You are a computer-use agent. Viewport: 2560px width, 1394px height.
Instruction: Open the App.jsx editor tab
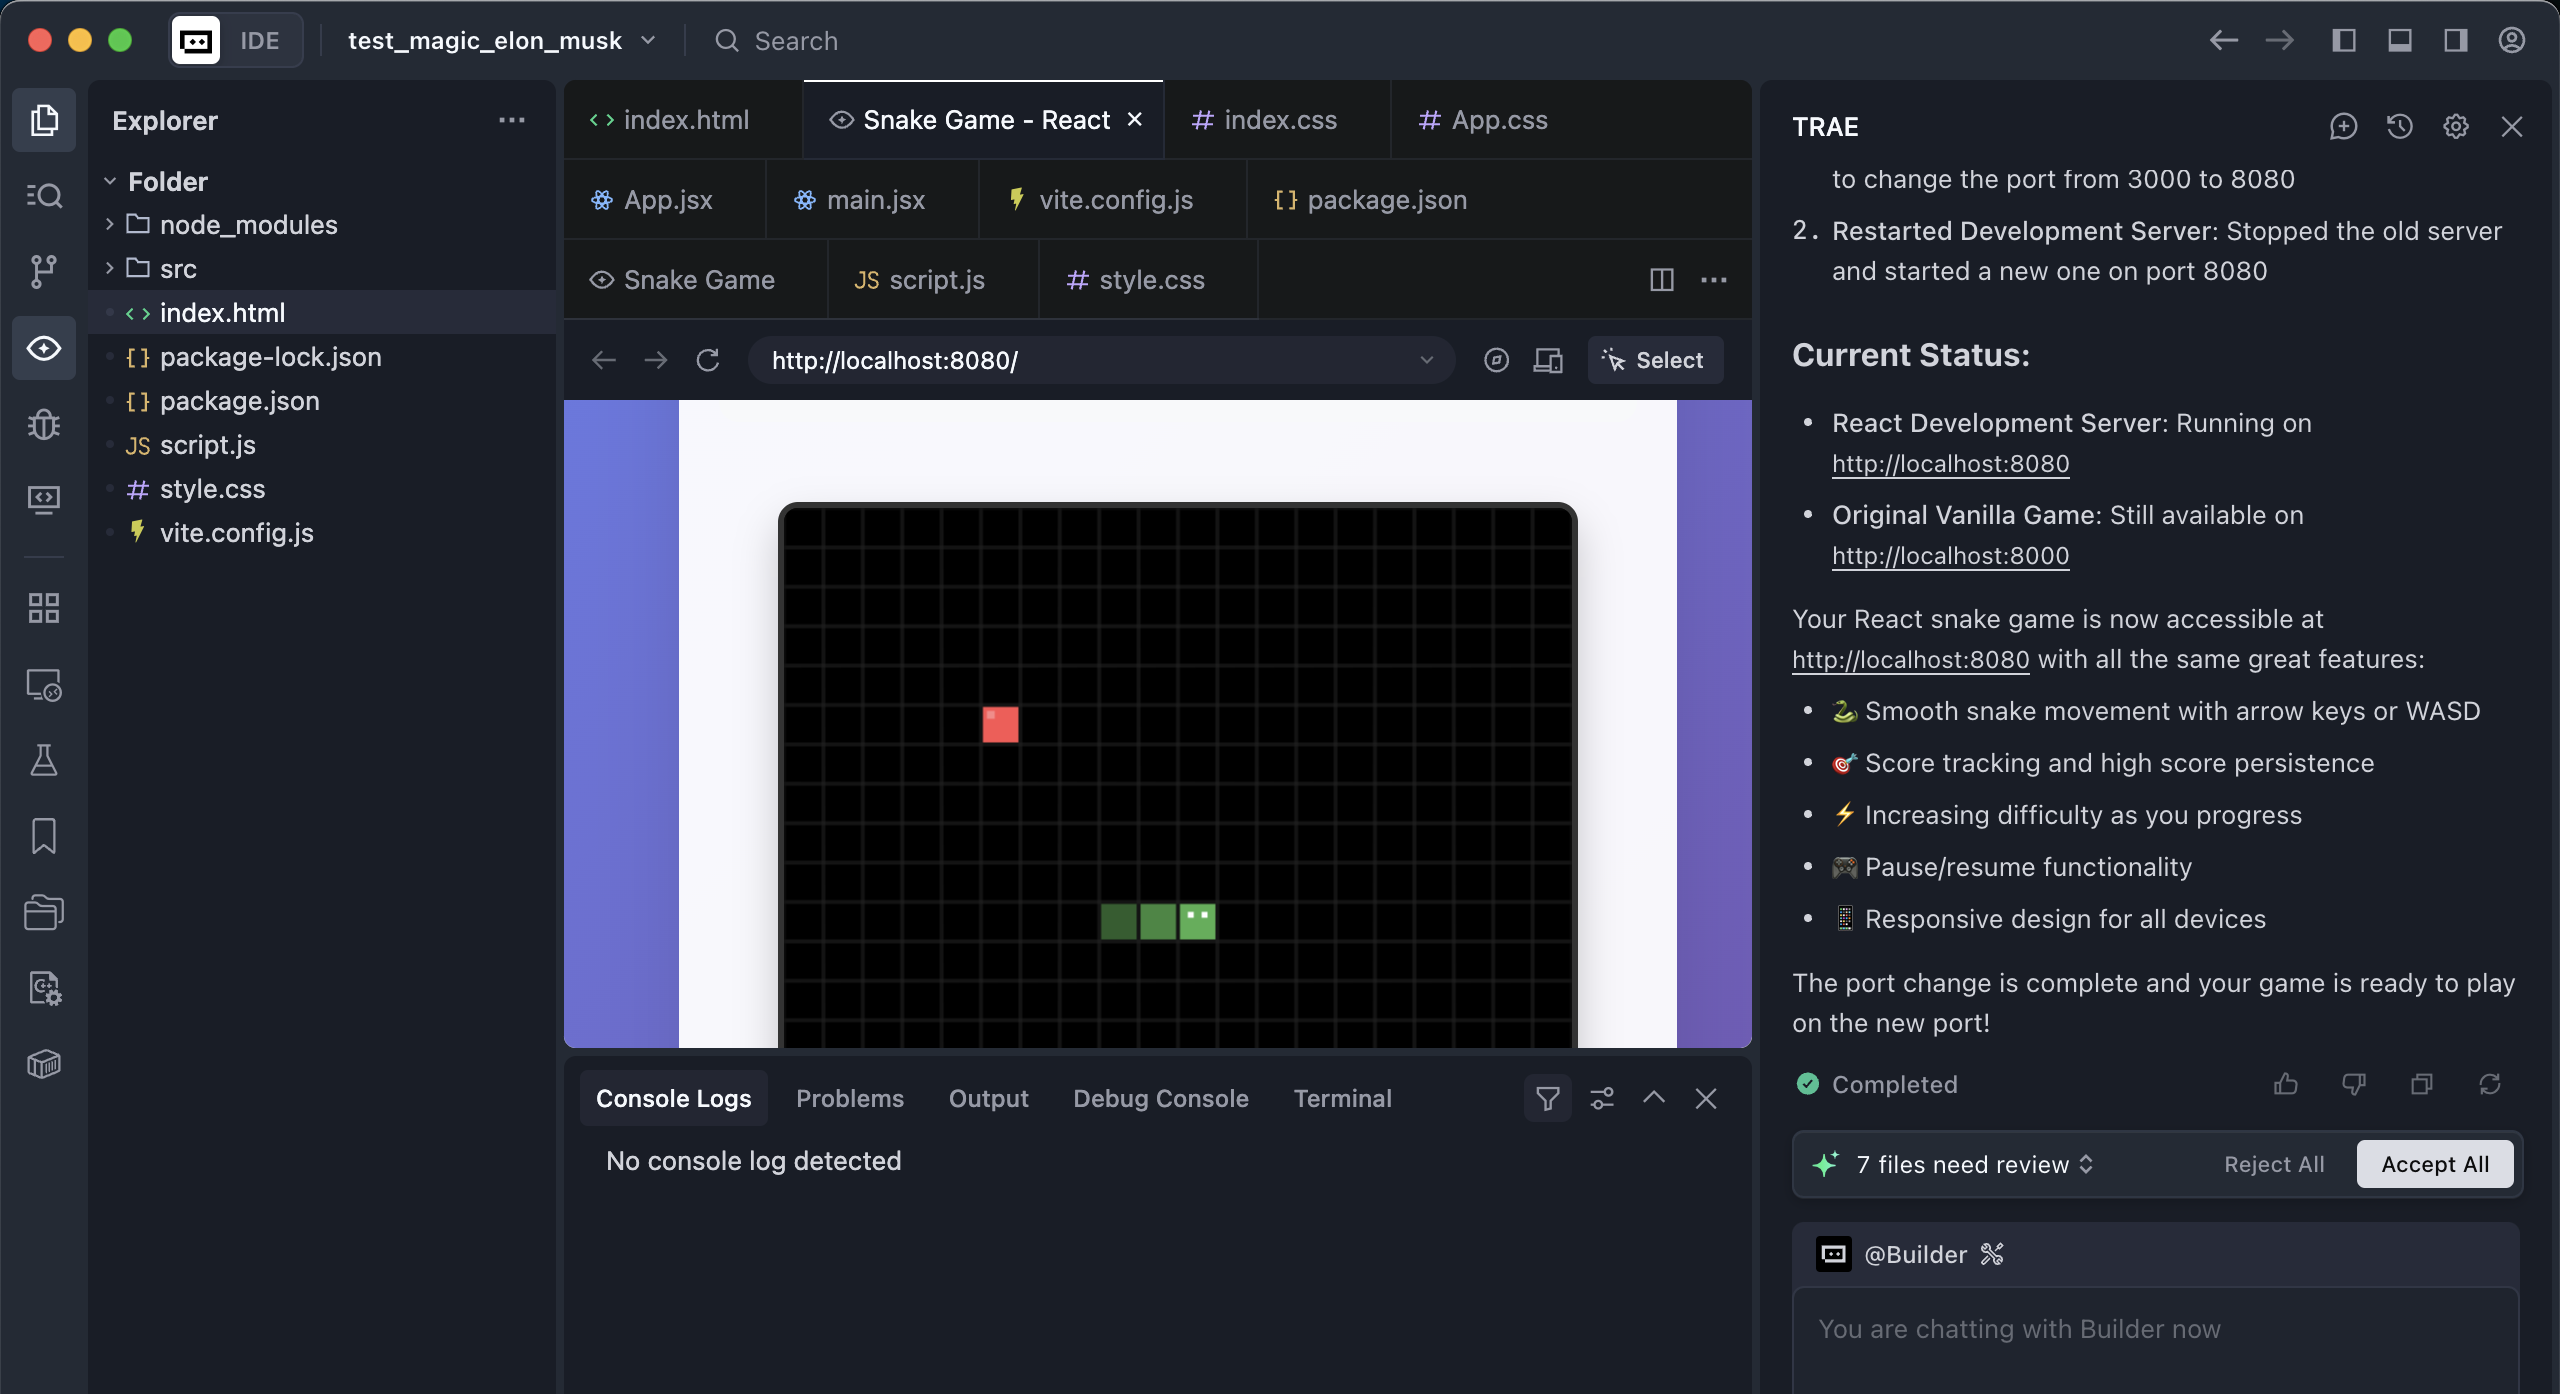point(667,200)
